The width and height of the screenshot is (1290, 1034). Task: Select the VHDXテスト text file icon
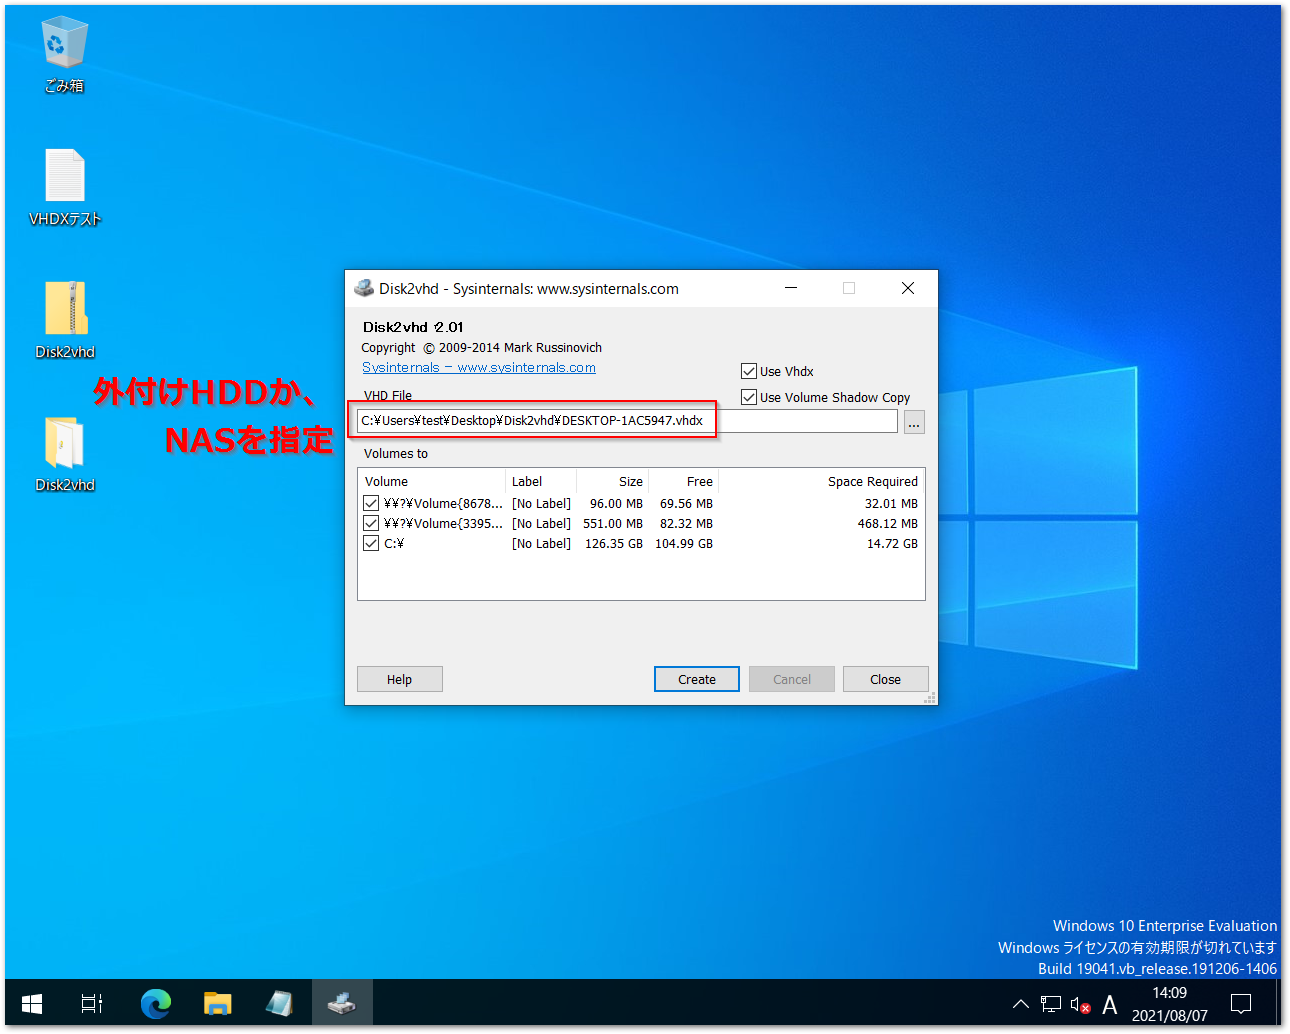[65, 187]
